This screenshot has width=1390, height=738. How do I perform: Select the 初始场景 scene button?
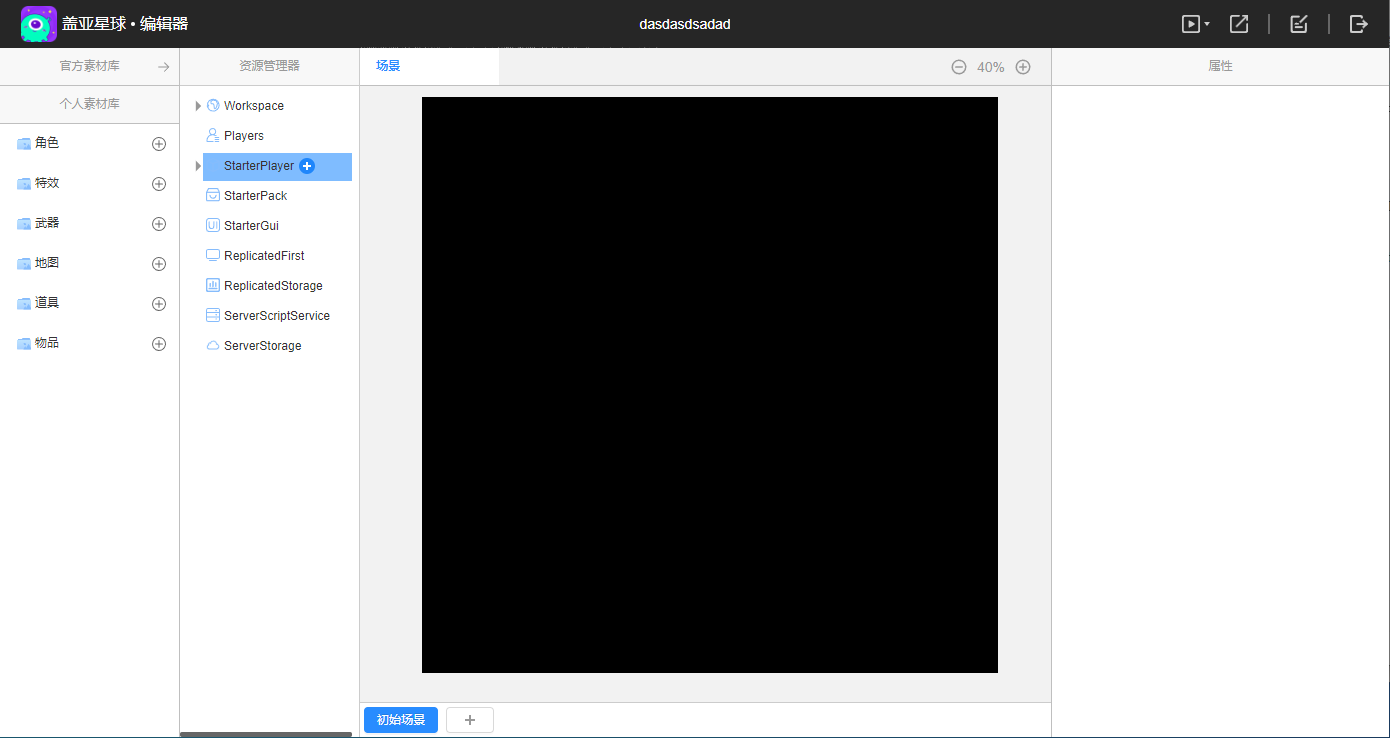tap(401, 720)
